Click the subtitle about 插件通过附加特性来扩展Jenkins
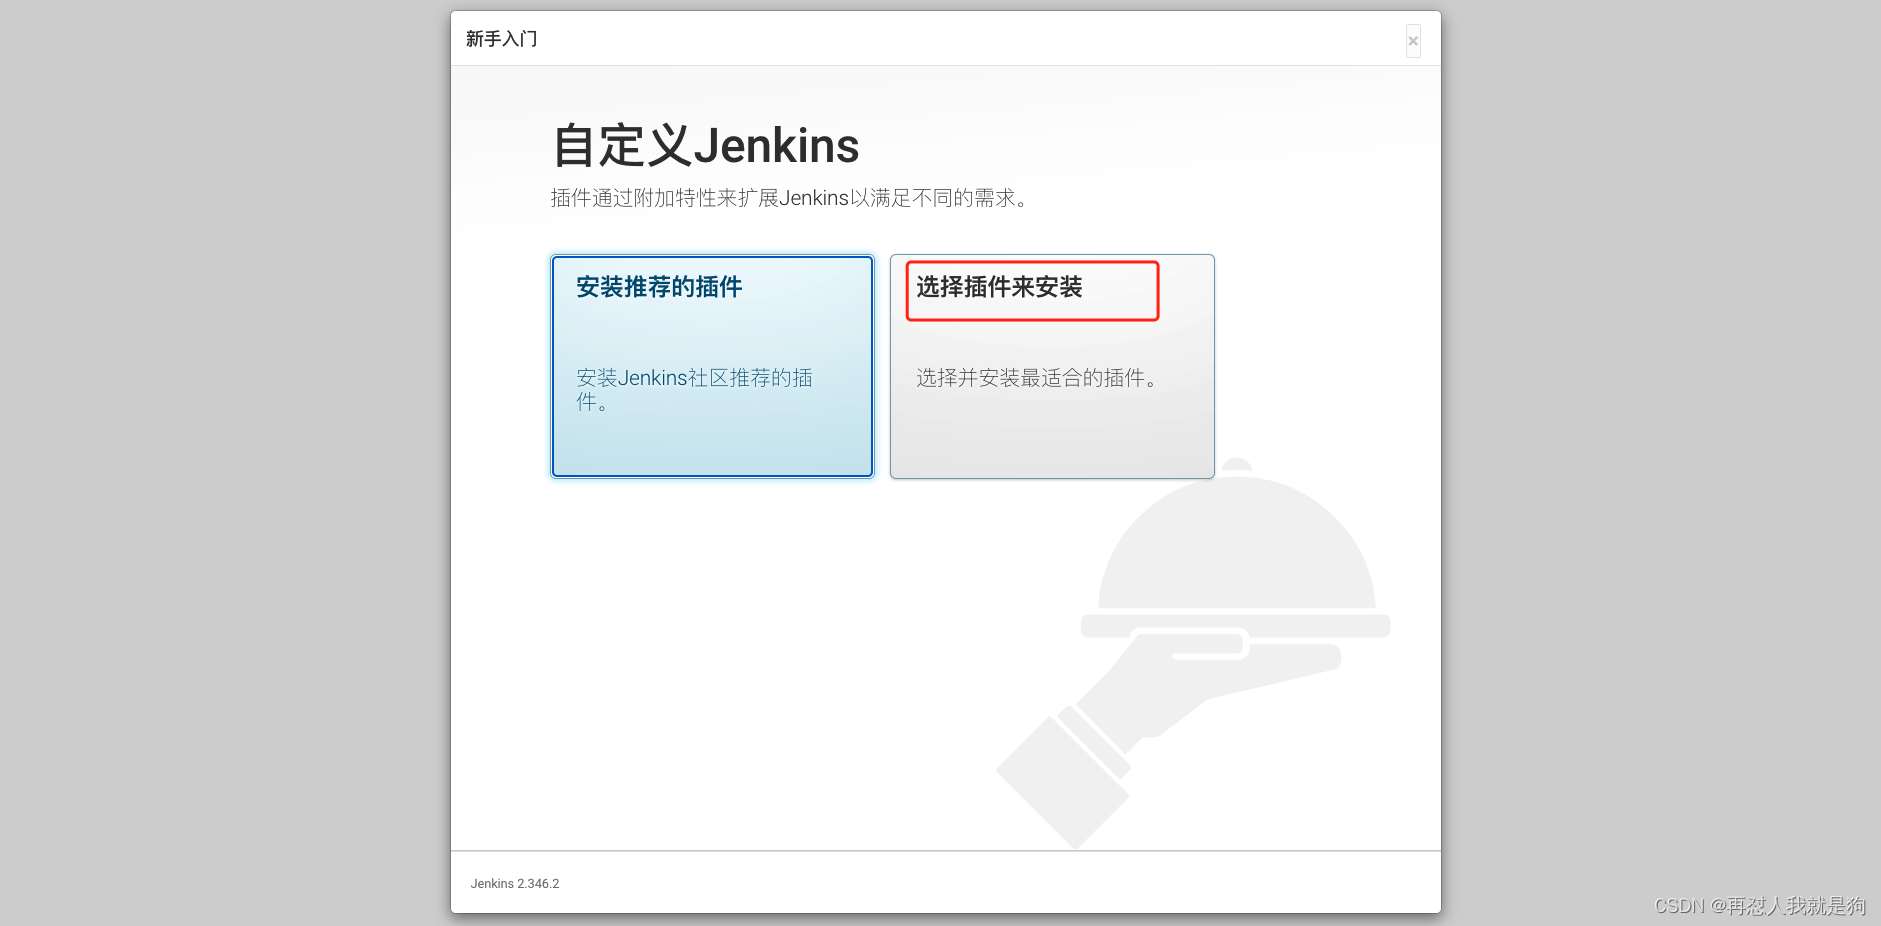 790,198
